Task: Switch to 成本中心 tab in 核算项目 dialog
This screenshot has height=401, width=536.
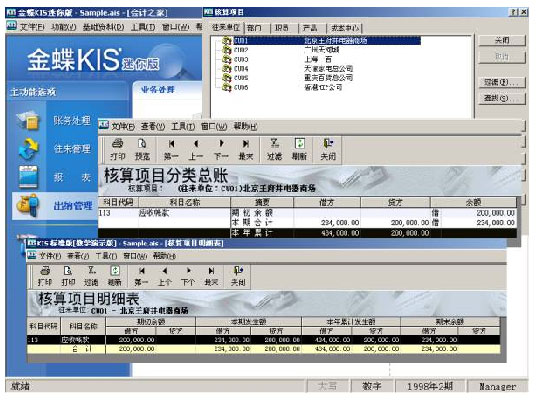Action: click(345, 28)
